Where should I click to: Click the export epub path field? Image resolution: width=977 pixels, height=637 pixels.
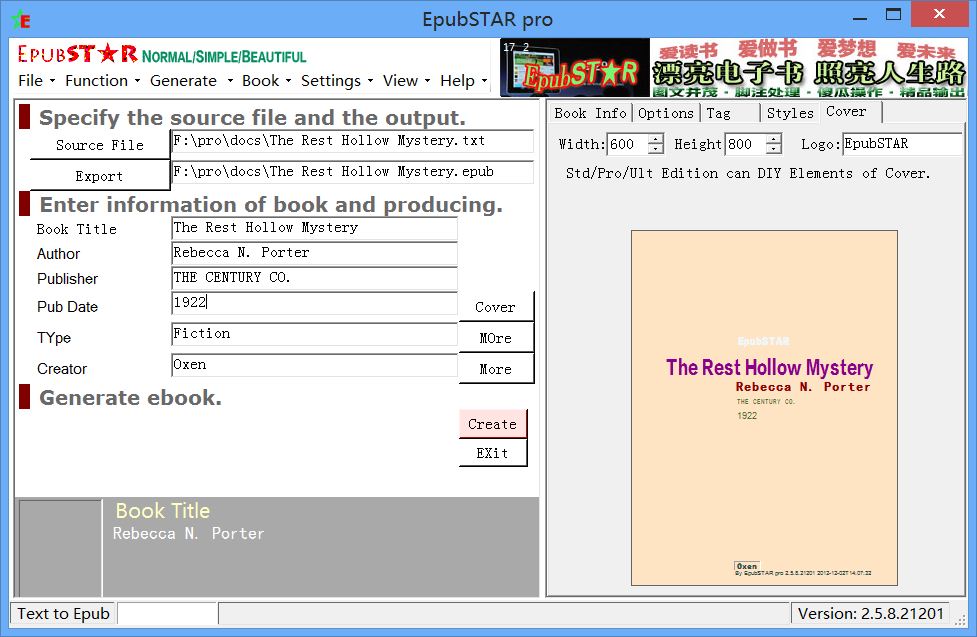352,172
